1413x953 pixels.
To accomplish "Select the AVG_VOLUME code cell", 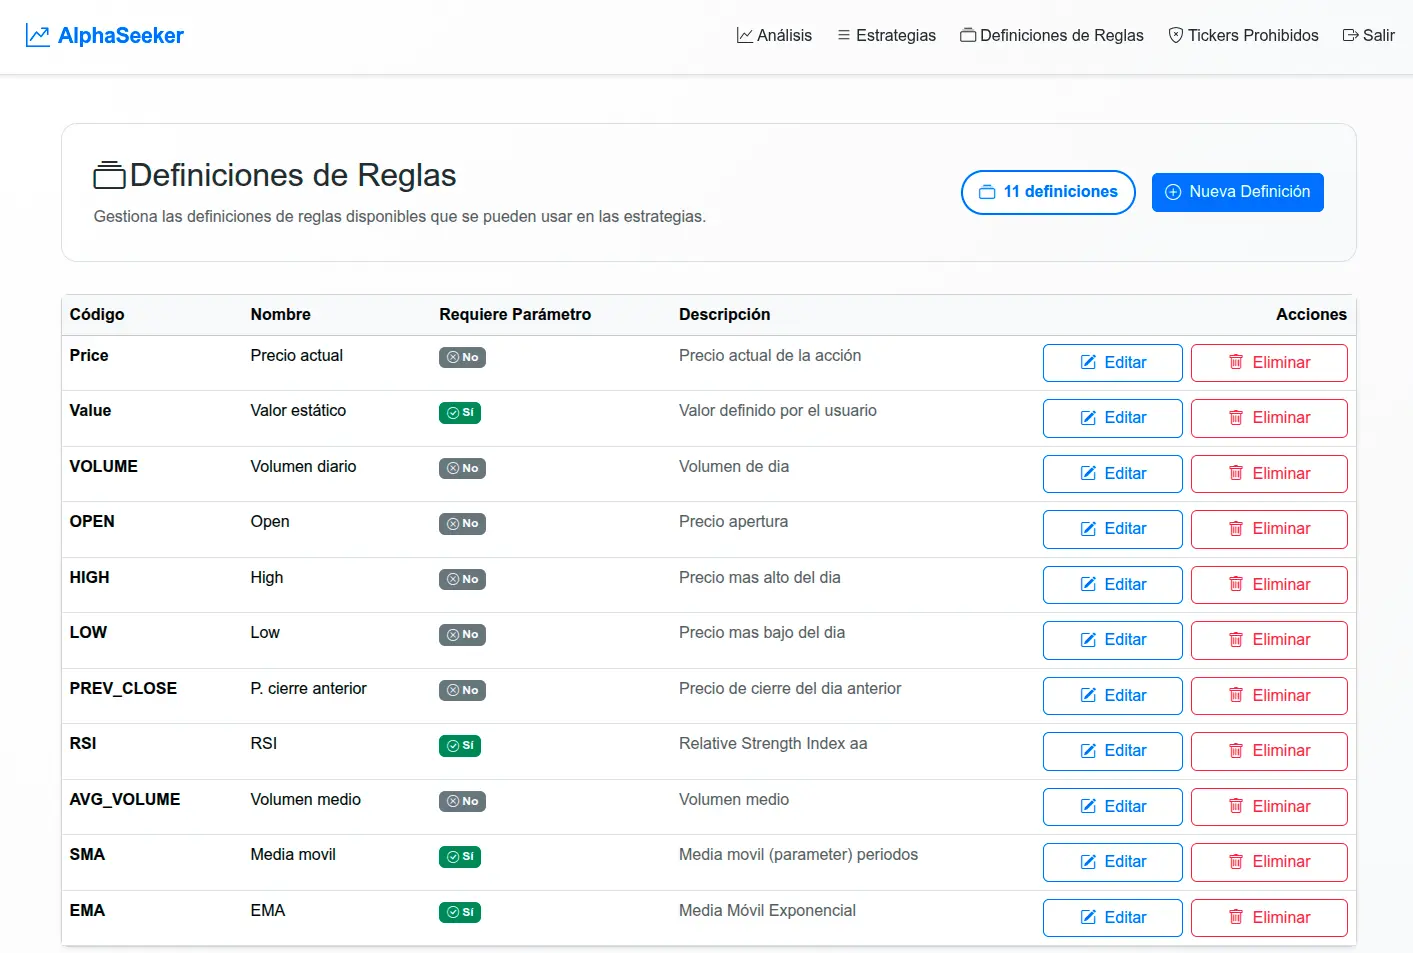I will pos(125,800).
